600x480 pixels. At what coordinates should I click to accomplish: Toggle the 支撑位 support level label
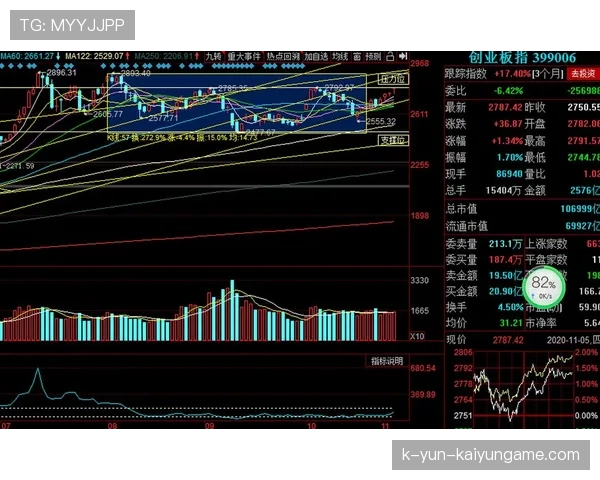(x=393, y=141)
